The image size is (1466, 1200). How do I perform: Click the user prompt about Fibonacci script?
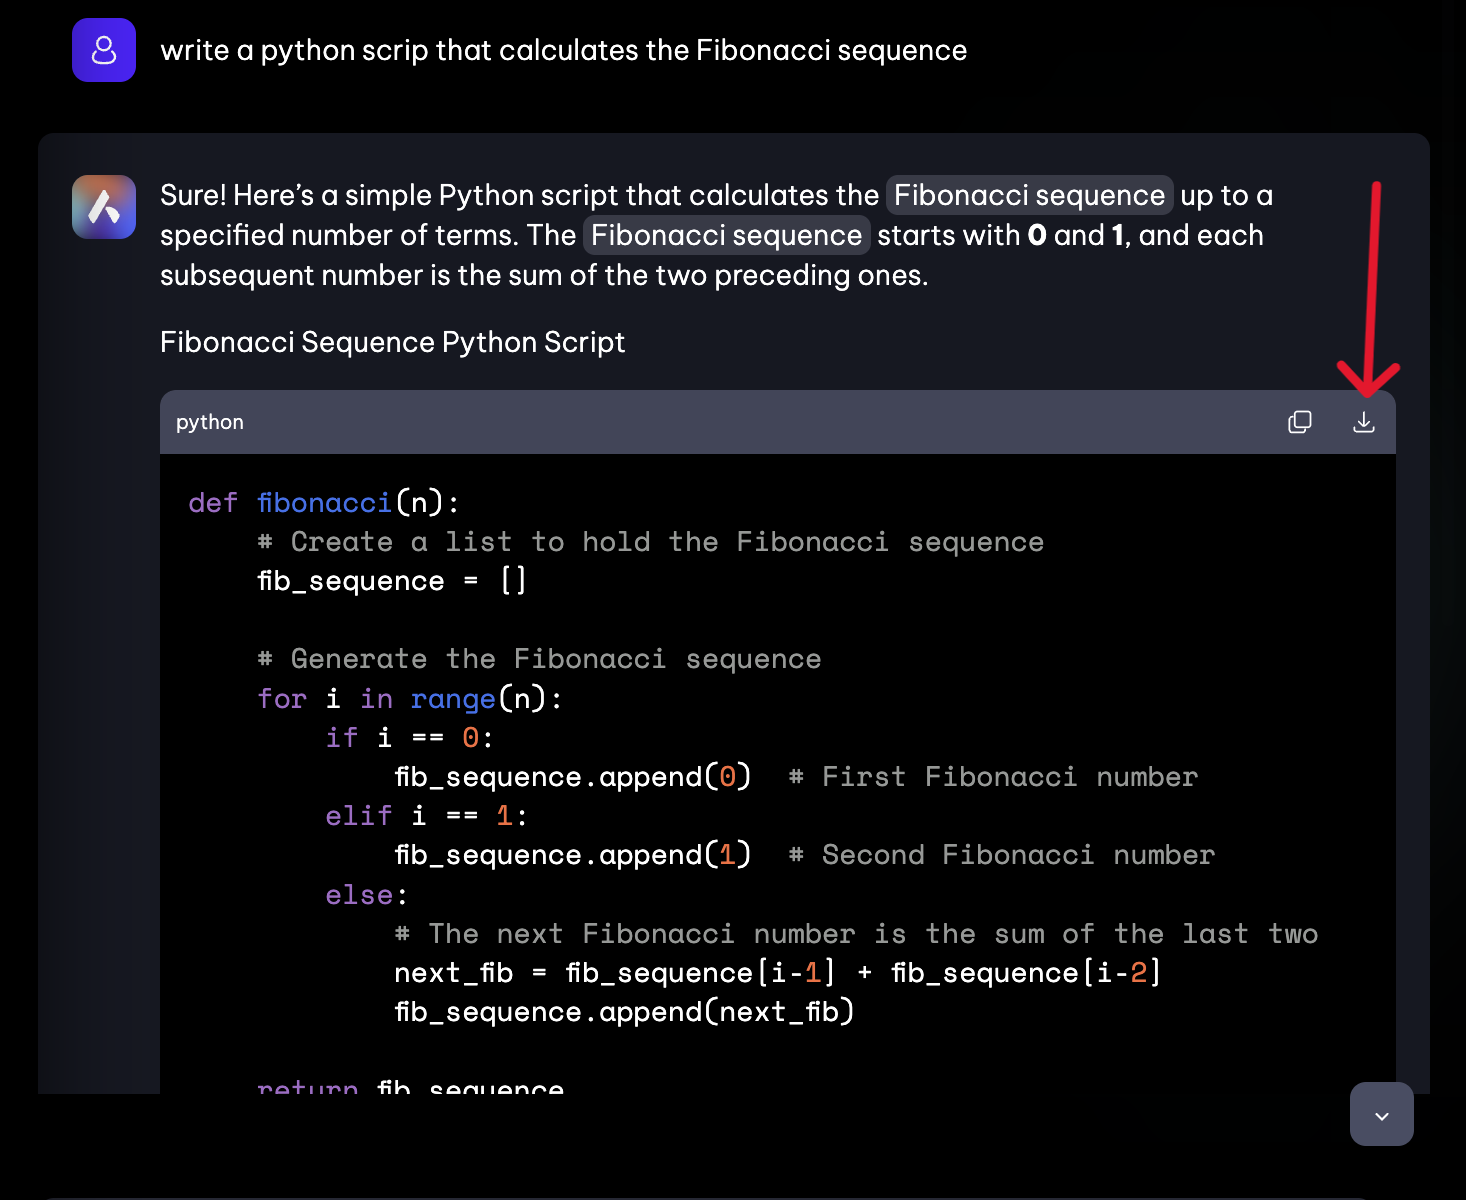pos(564,50)
